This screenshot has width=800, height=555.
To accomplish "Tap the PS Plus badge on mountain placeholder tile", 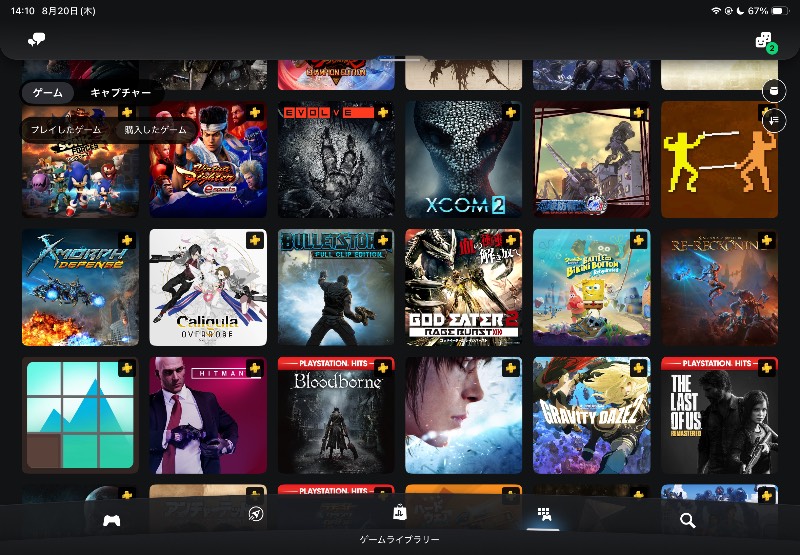I will click(x=127, y=368).
